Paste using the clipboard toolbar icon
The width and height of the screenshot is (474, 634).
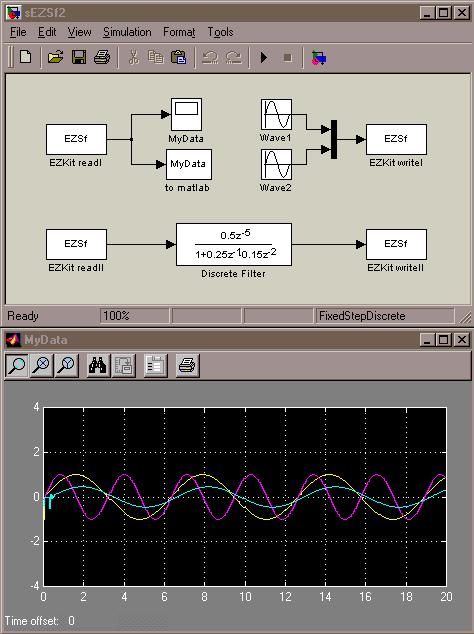[178, 57]
